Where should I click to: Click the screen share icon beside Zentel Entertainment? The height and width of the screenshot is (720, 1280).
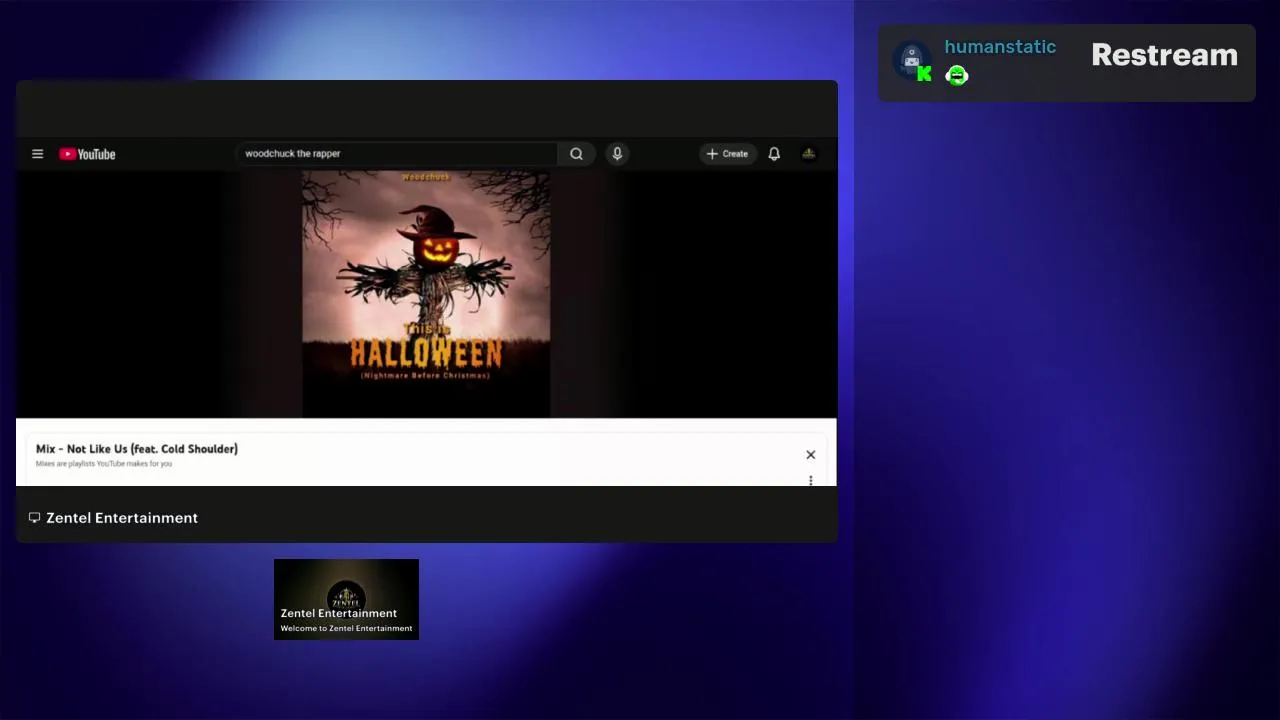34,518
